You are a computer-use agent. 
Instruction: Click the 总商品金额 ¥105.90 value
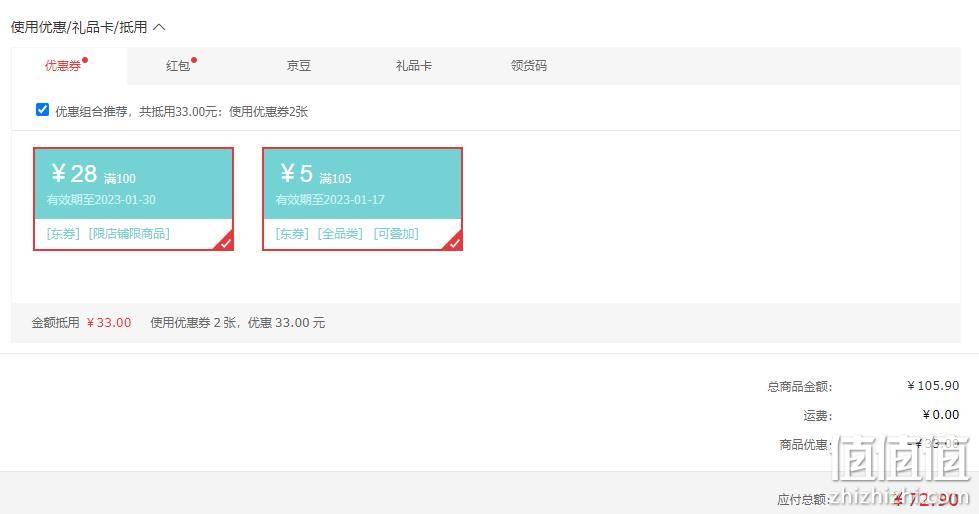[933, 386]
